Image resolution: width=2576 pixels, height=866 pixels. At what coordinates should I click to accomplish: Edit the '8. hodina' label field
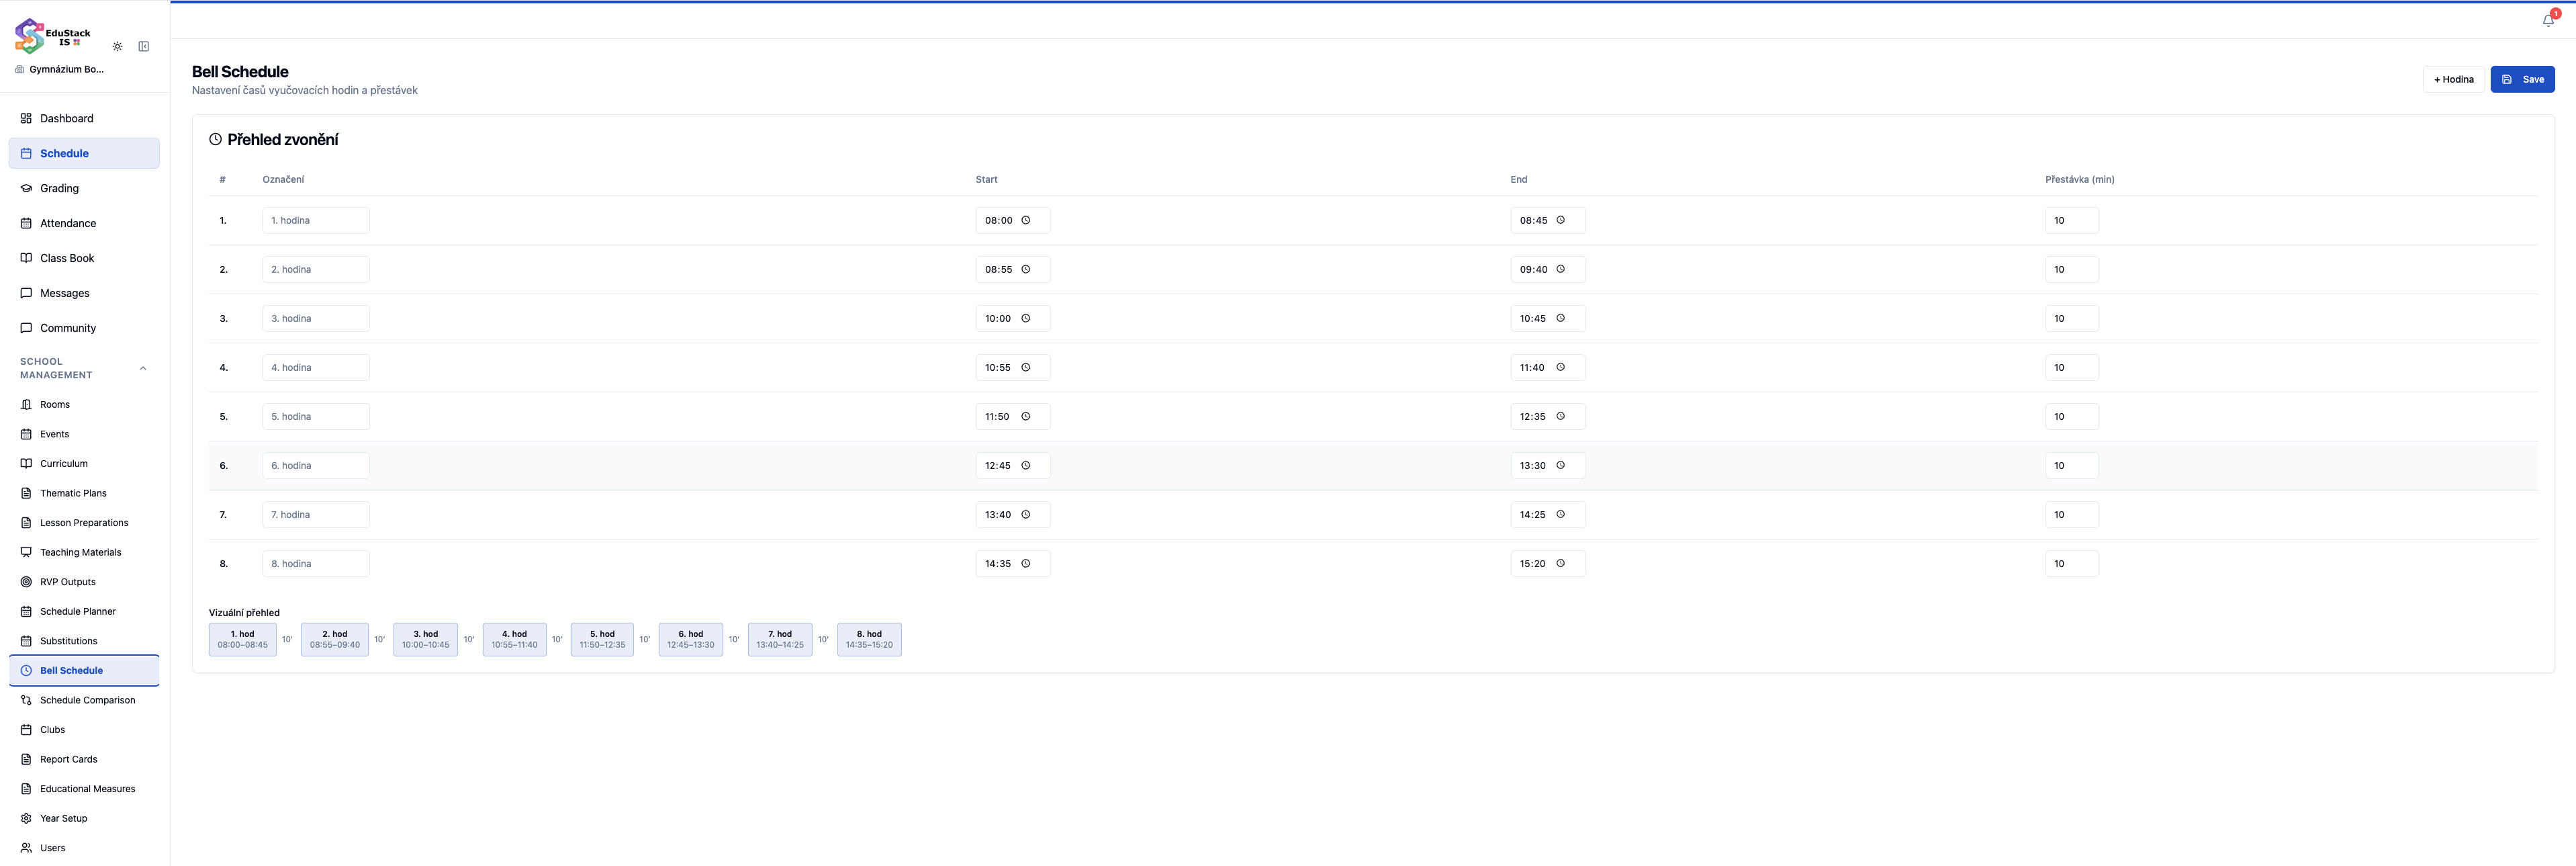point(316,563)
